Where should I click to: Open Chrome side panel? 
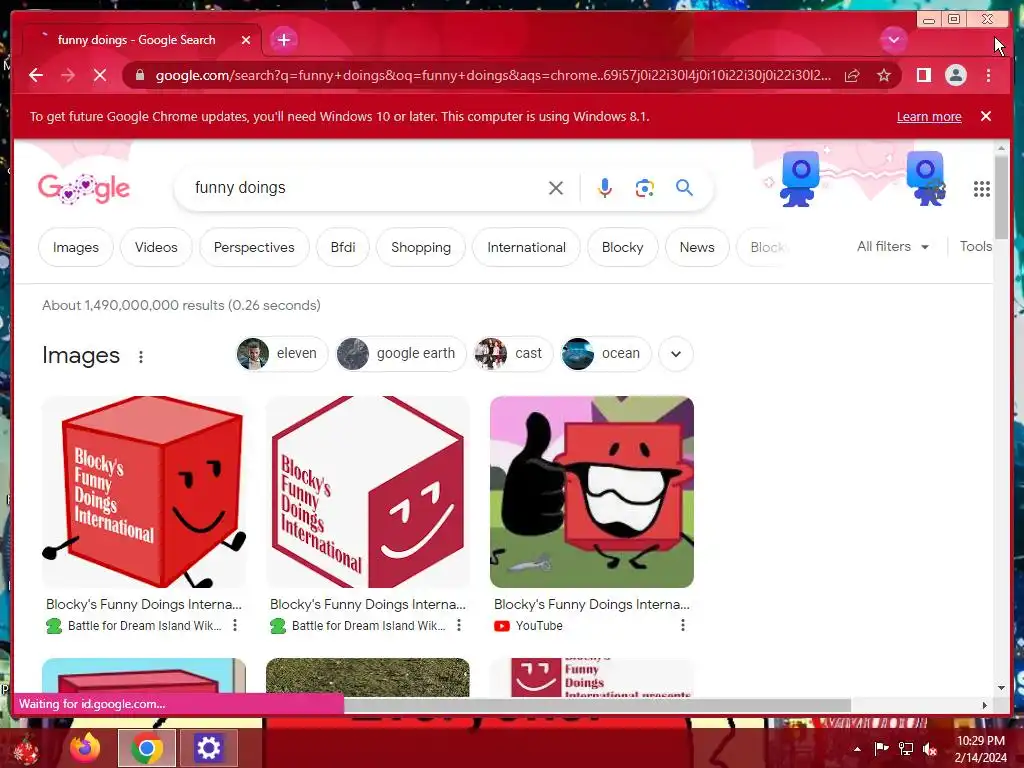tap(923, 75)
